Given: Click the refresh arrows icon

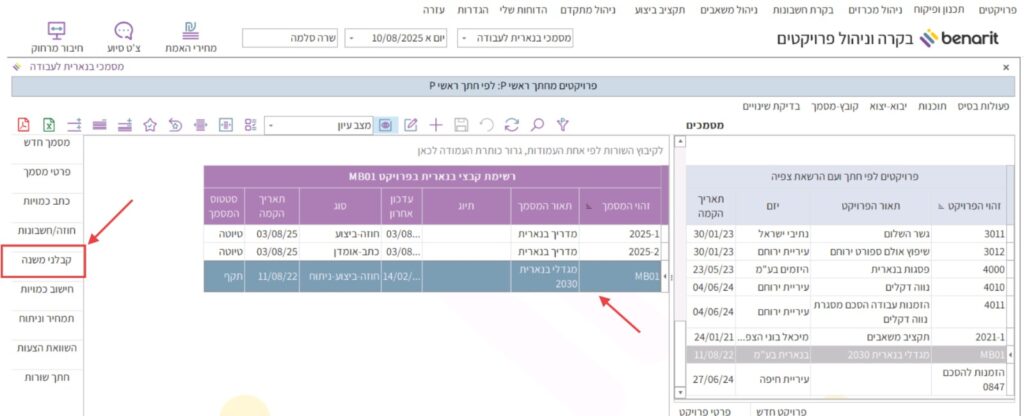Looking at the screenshot, I should click(x=512, y=125).
